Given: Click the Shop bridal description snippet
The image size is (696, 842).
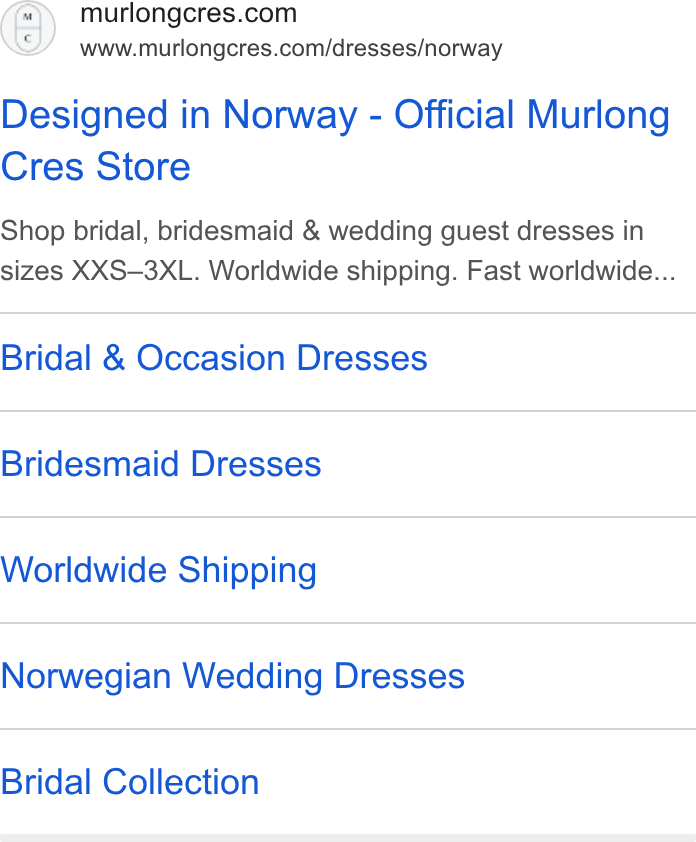Looking at the screenshot, I should click(x=338, y=251).
